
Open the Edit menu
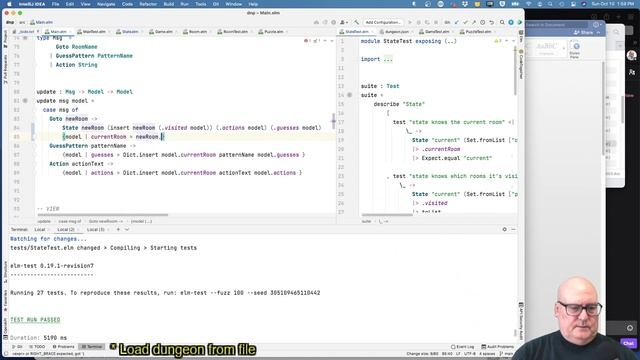click(70, 4)
